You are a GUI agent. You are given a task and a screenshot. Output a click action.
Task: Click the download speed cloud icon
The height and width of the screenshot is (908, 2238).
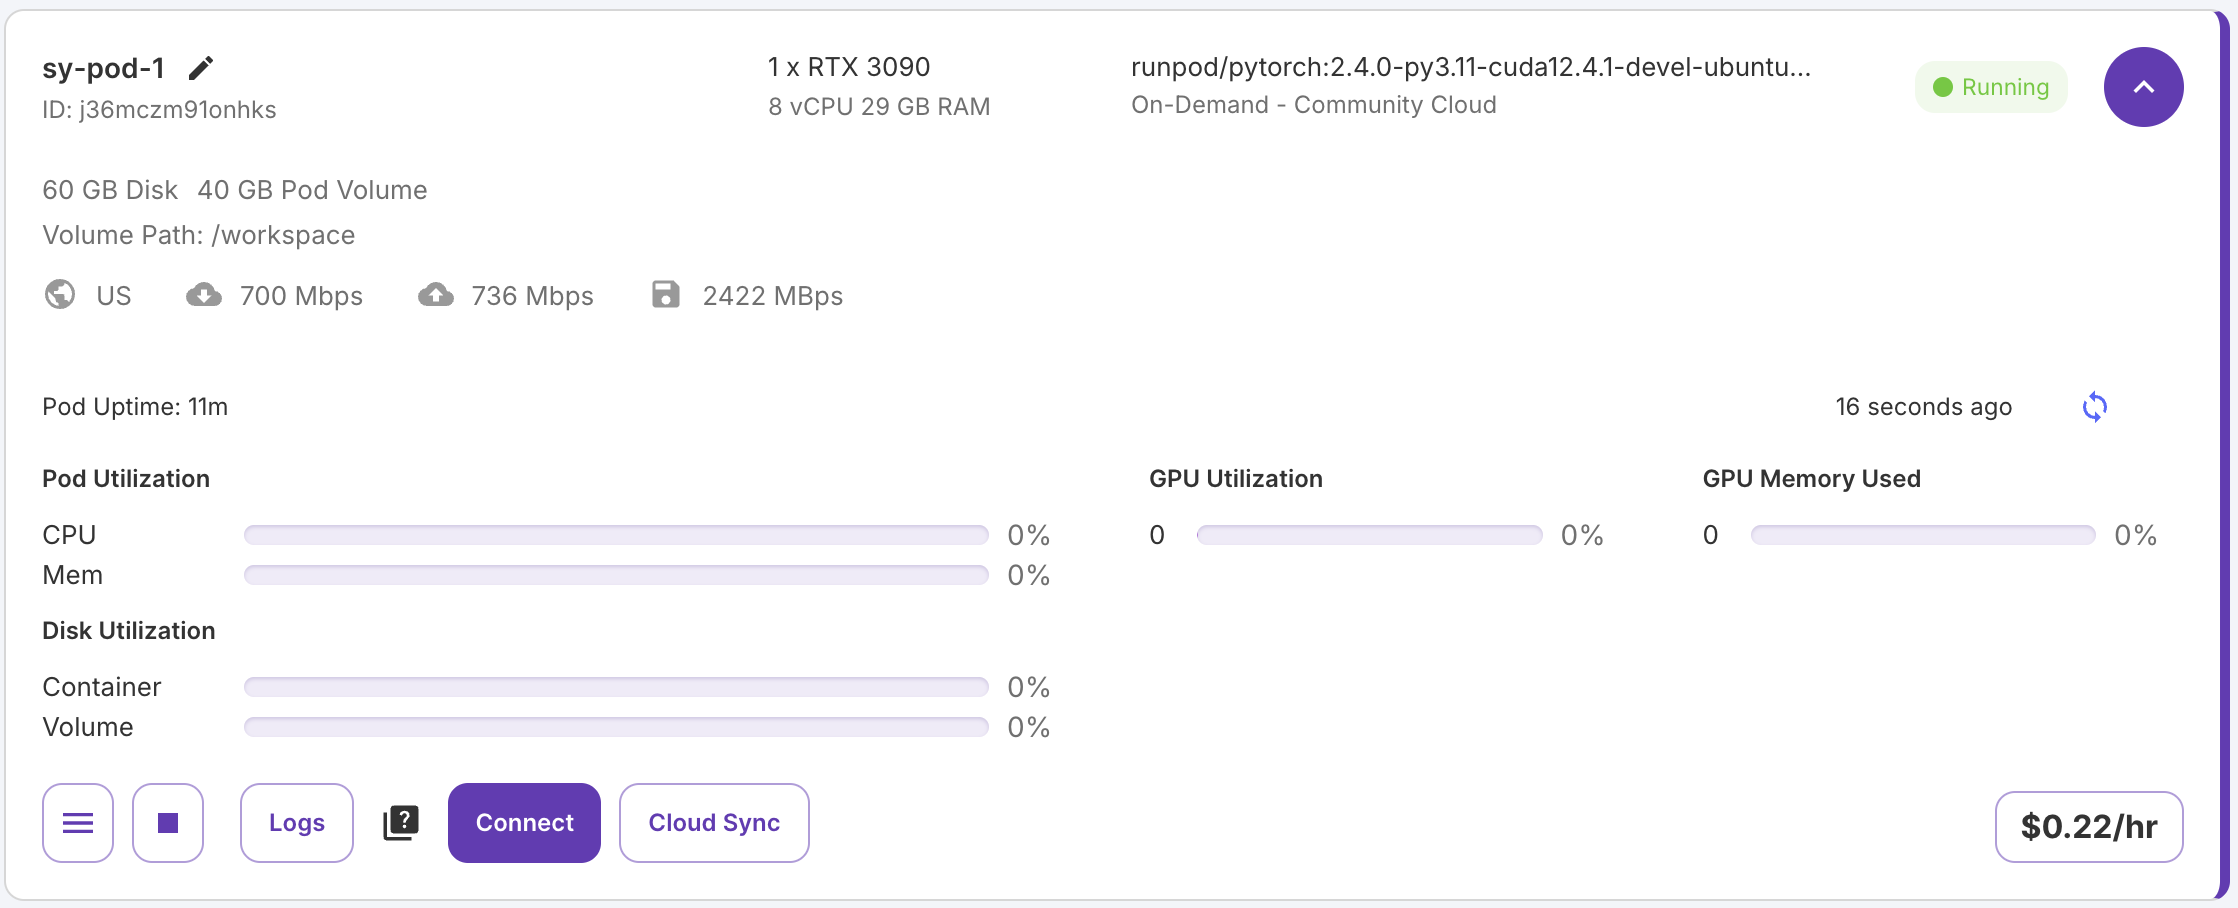tap(204, 295)
